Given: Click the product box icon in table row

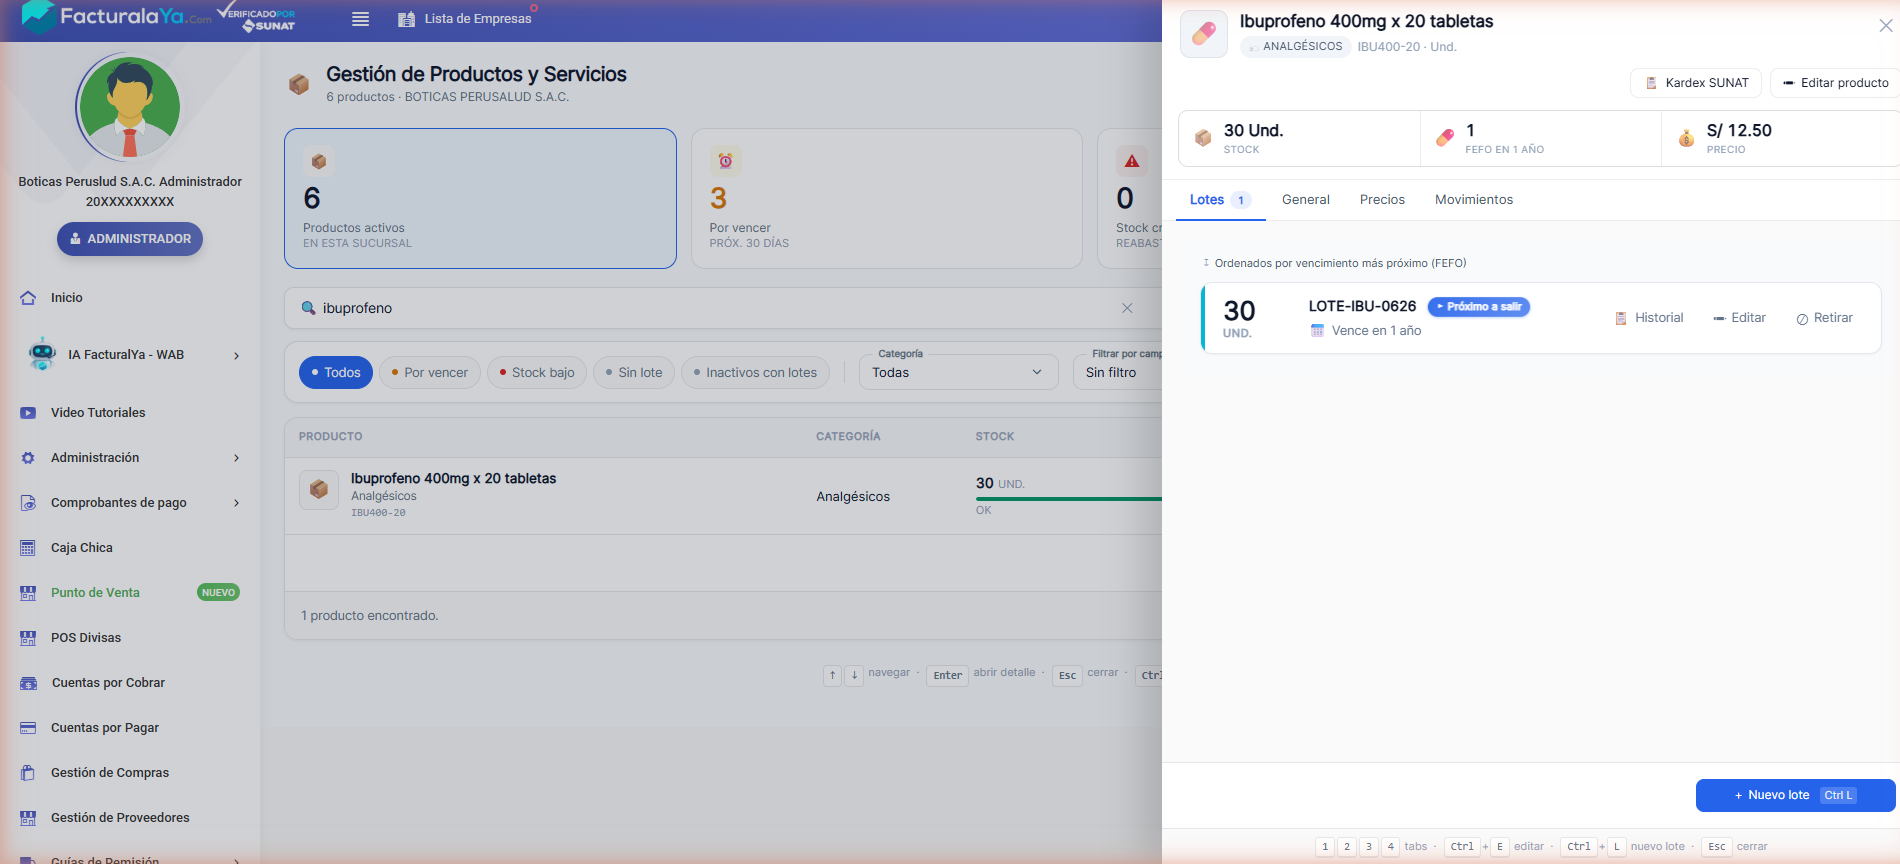Looking at the screenshot, I should (319, 489).
